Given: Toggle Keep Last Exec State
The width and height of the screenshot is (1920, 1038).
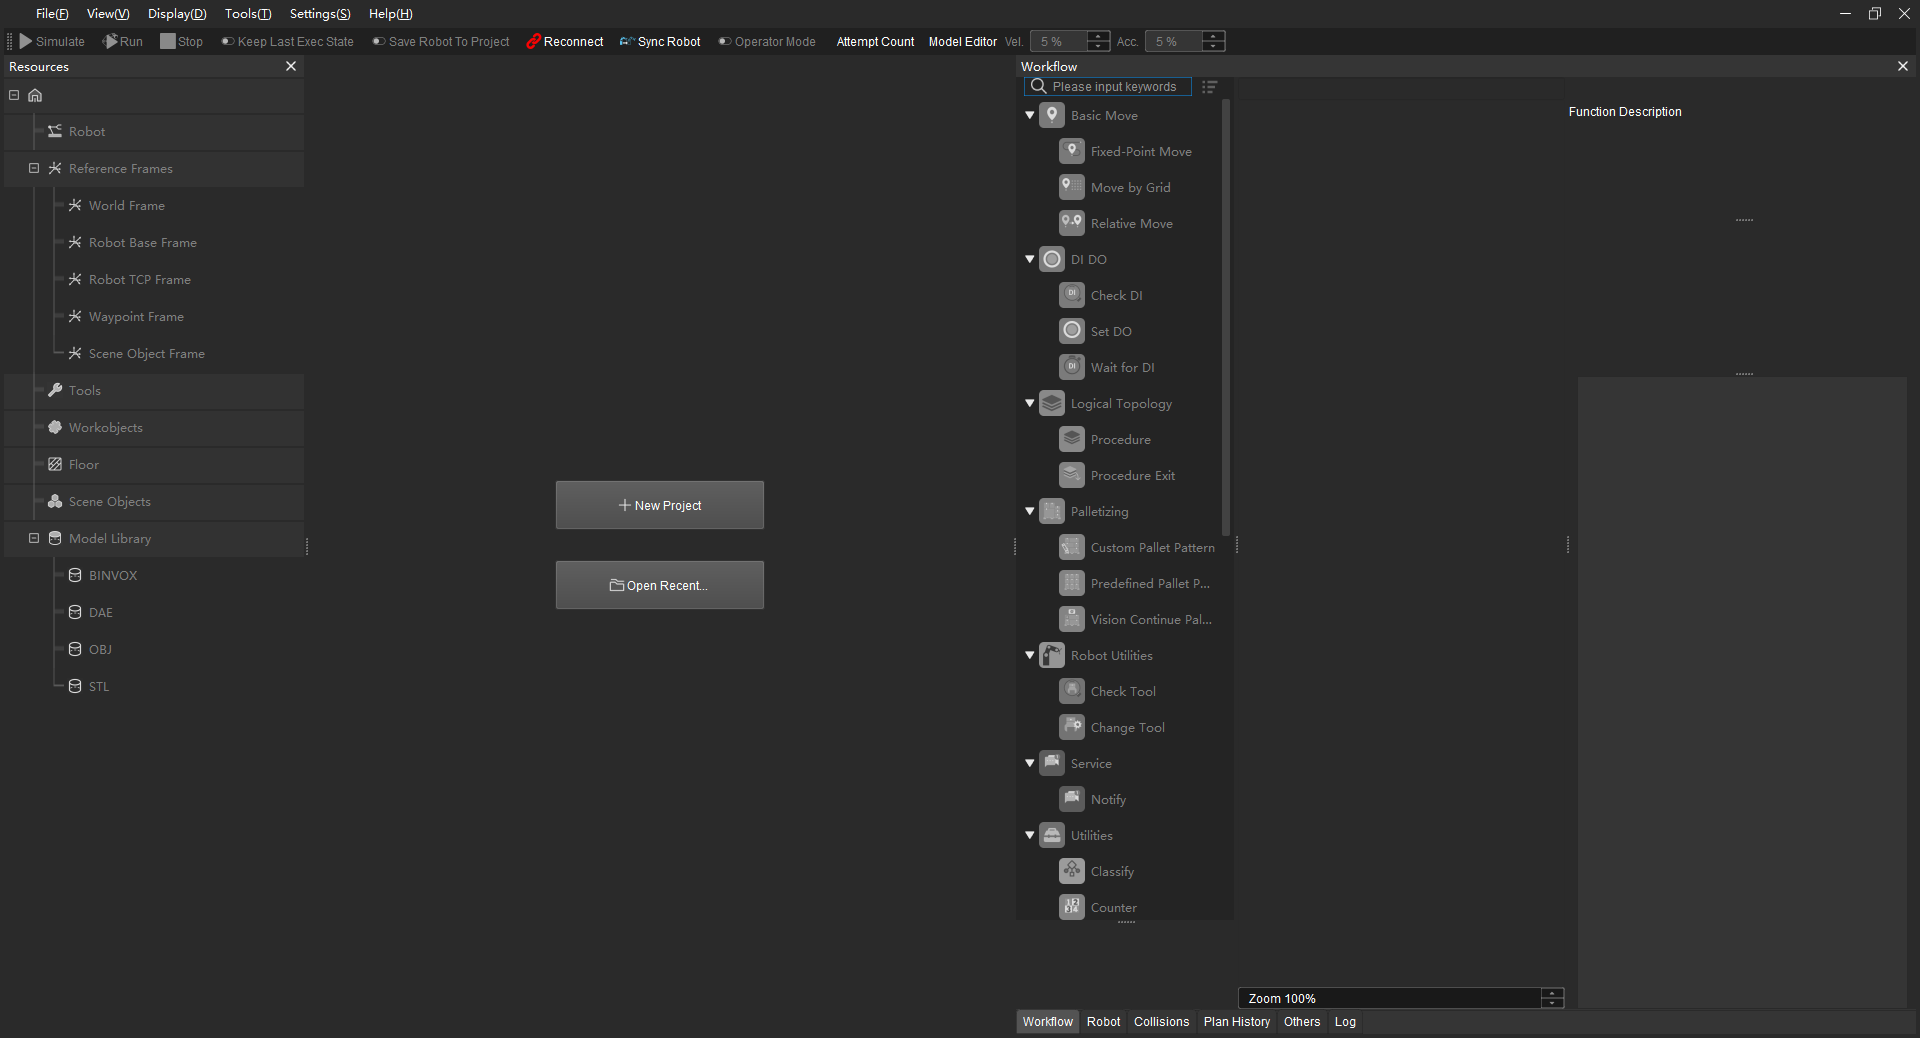Looking at the screenshot, I should 287,42.
